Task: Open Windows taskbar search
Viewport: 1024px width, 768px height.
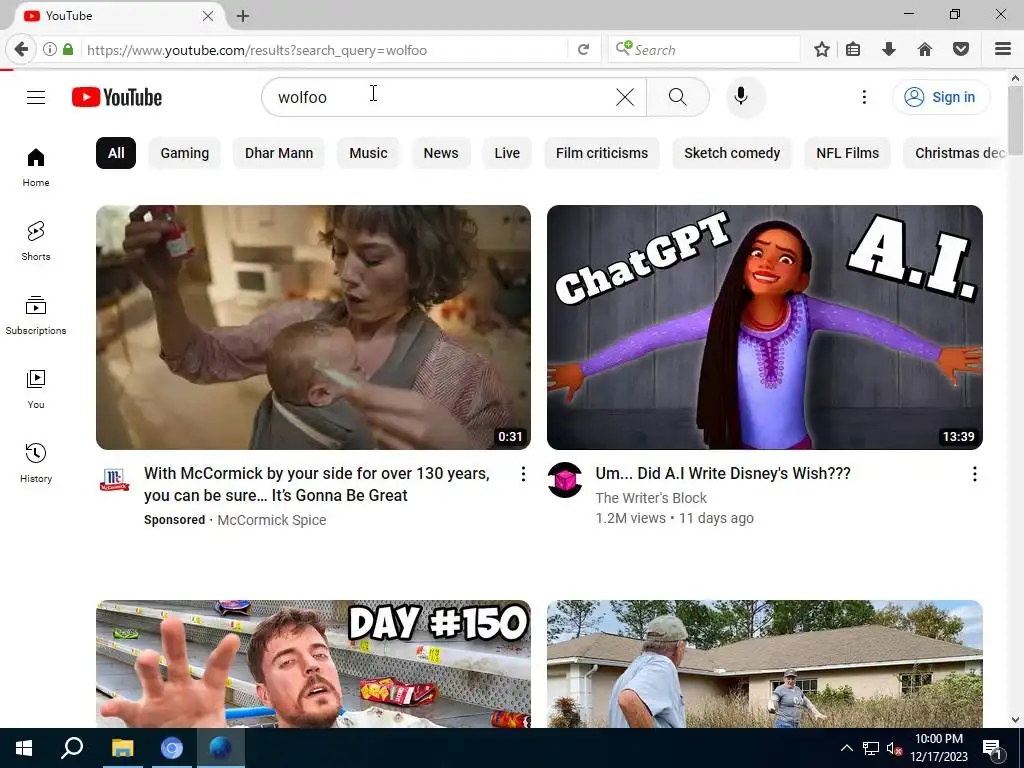Action: (x=72, y=748)
